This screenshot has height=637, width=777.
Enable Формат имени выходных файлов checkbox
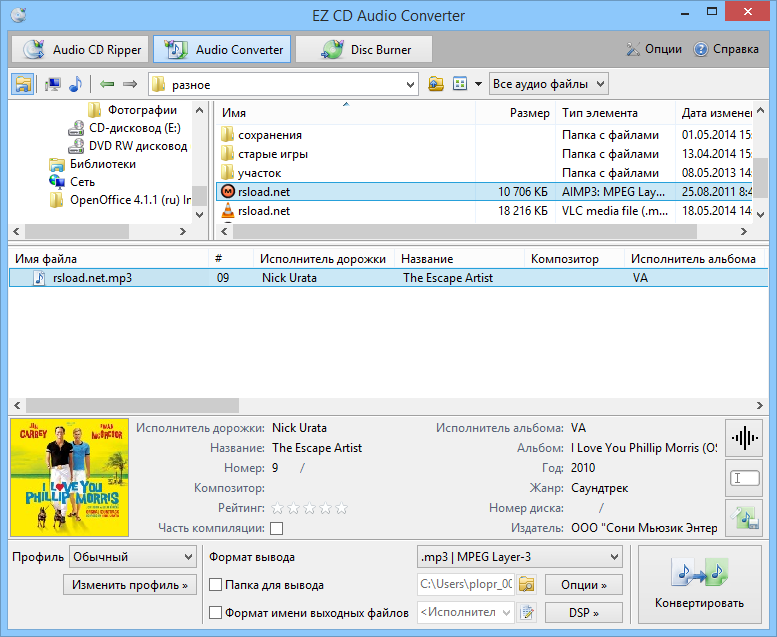pos(216,613)
